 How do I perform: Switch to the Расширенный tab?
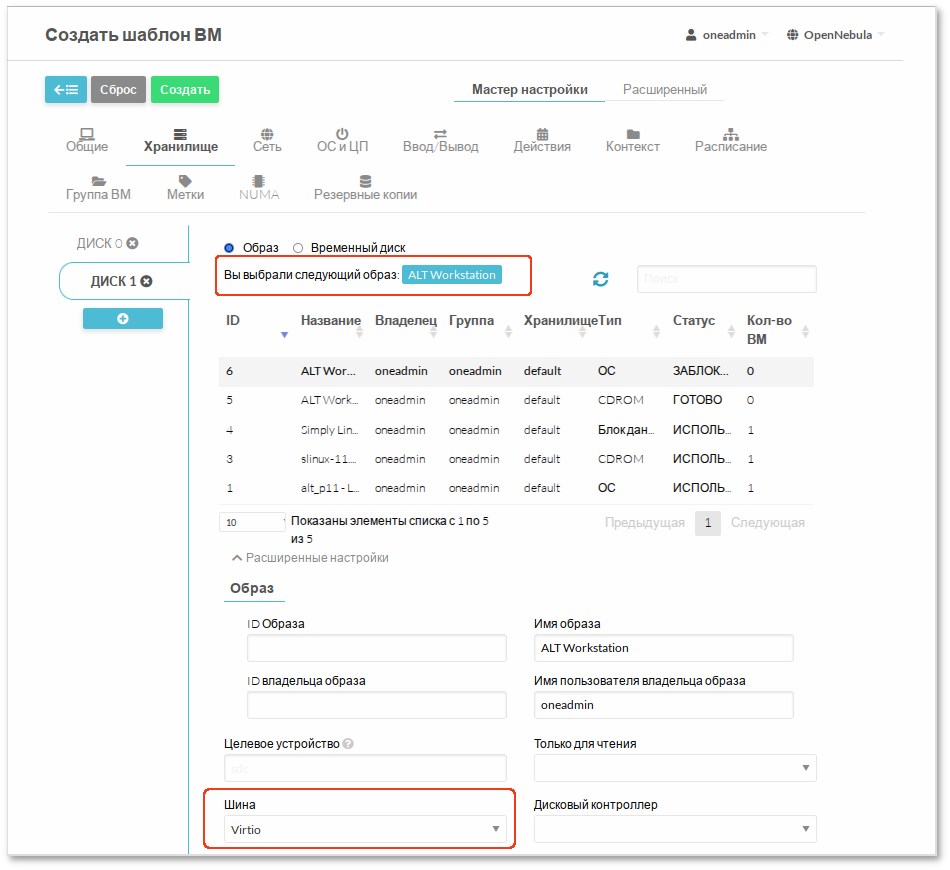(x=665, y=90)
